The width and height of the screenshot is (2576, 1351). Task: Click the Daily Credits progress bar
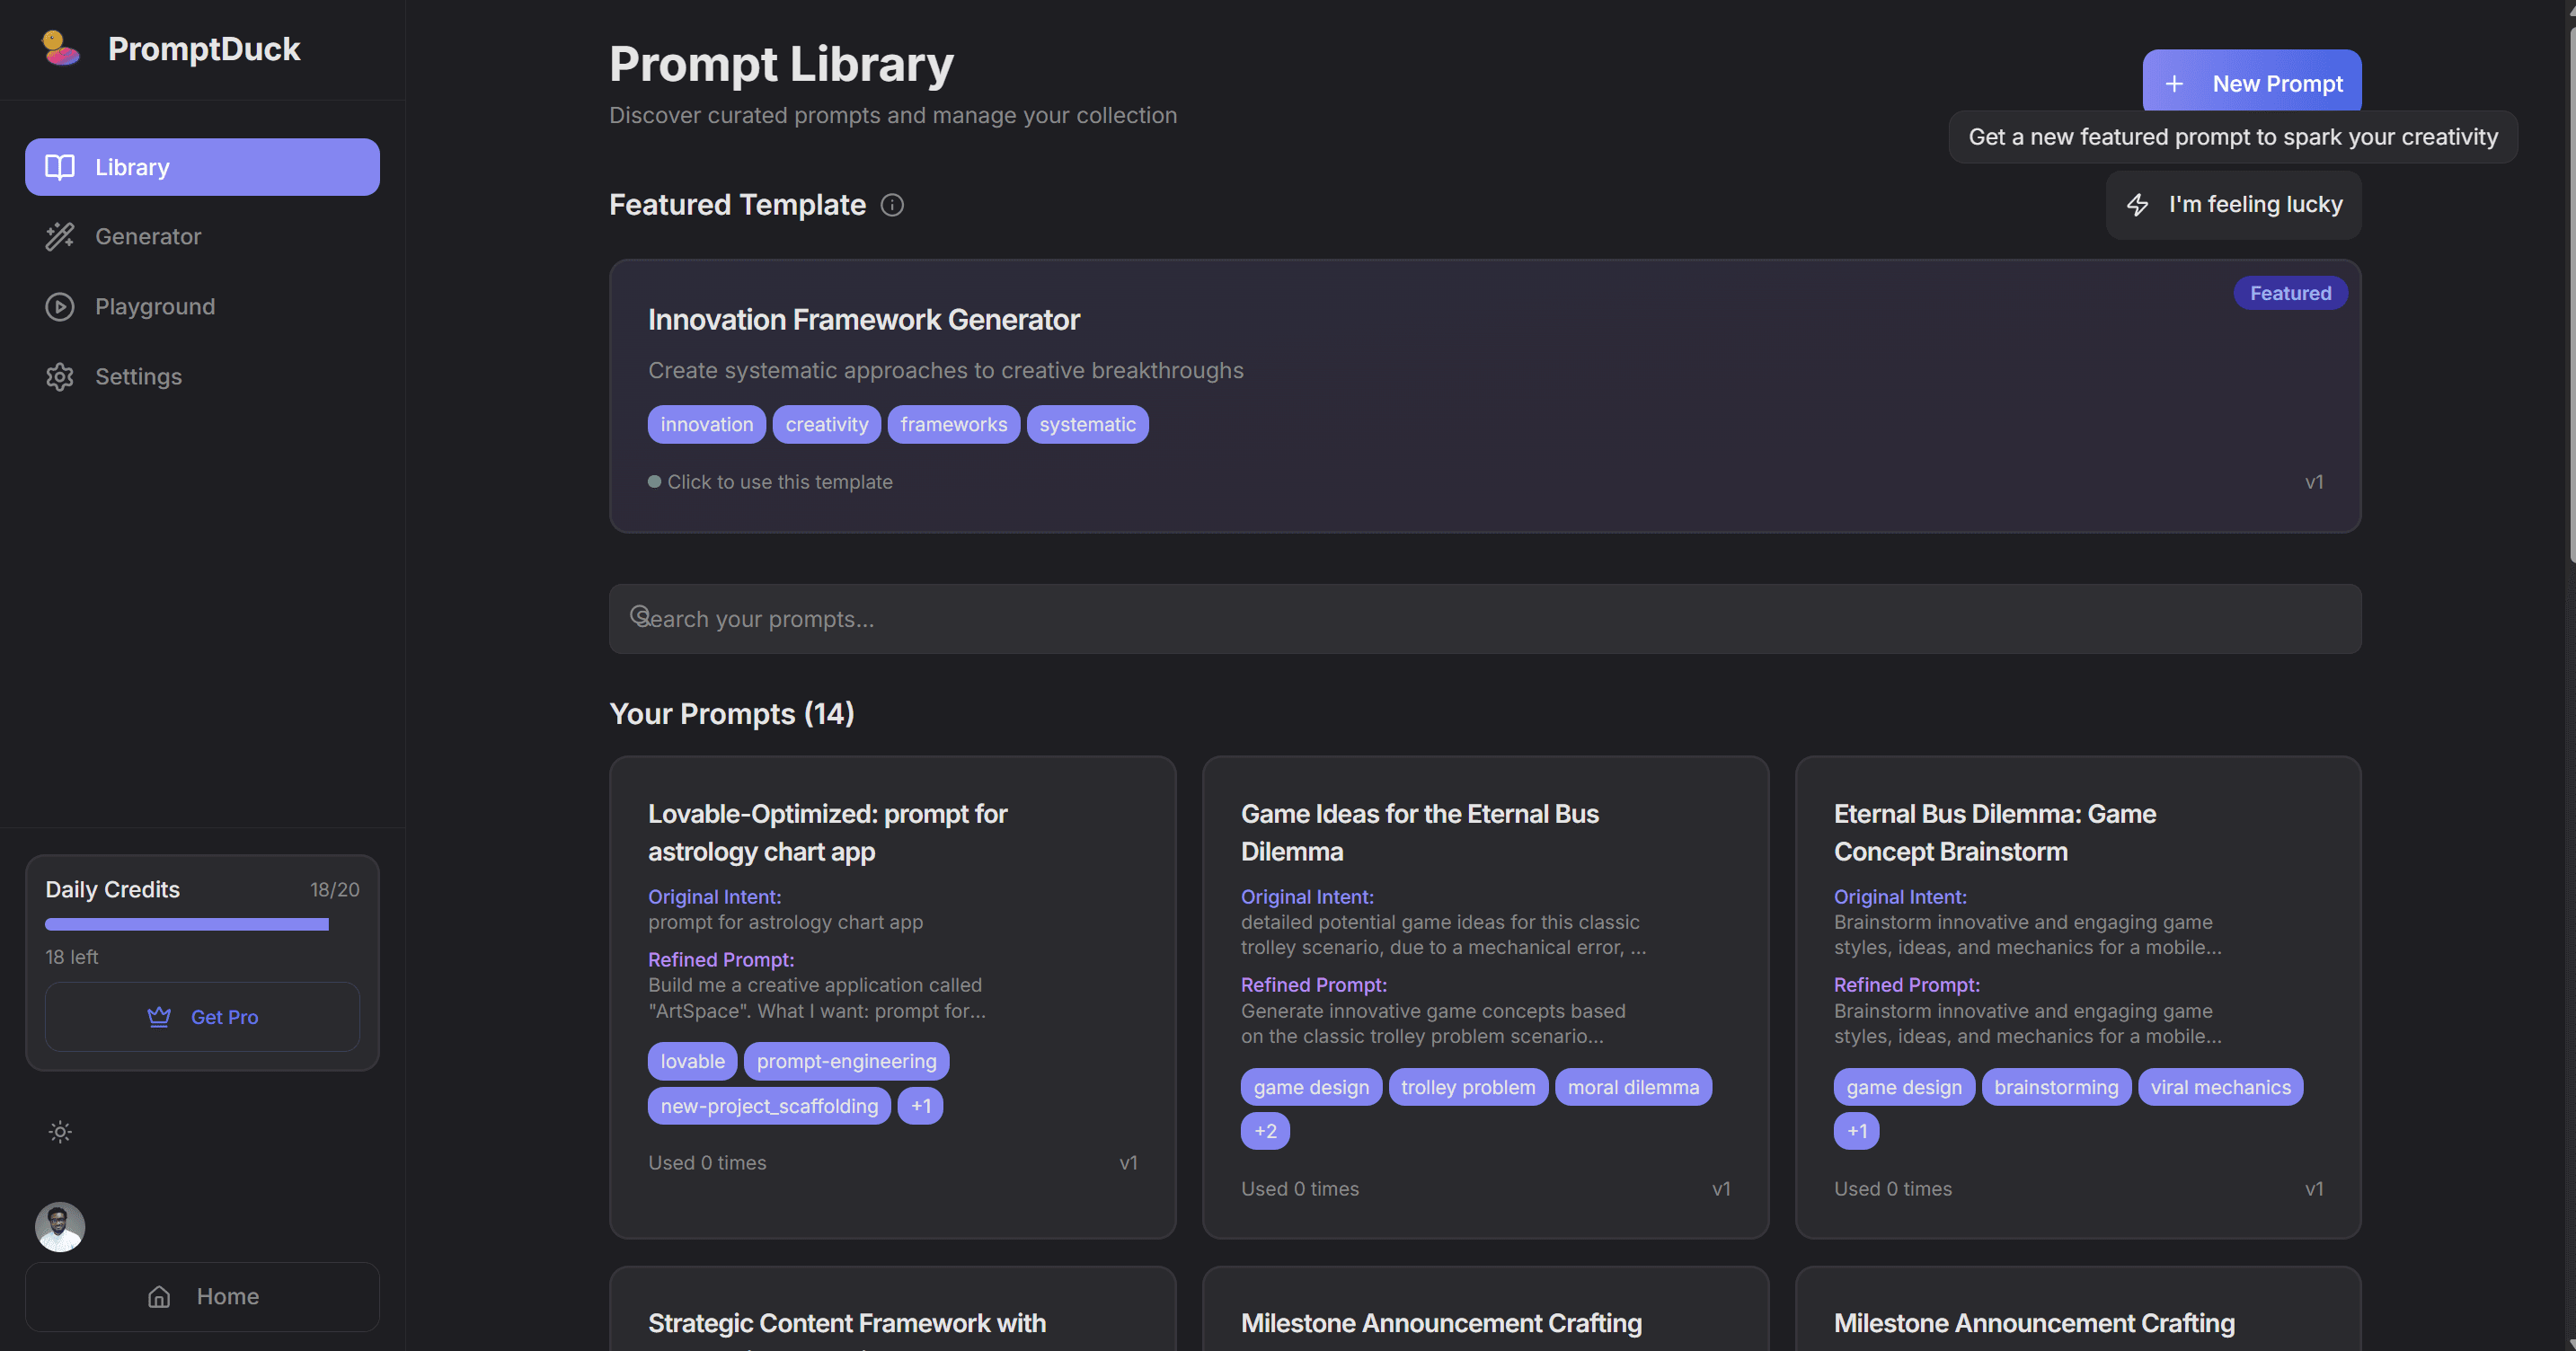point(202,924)
